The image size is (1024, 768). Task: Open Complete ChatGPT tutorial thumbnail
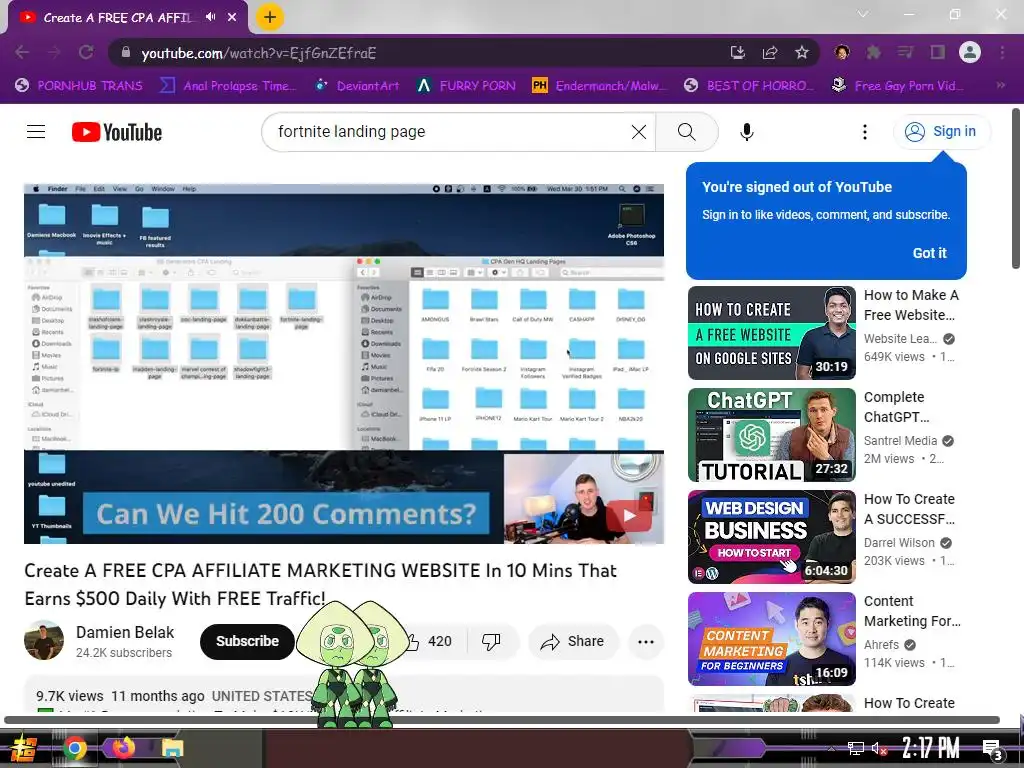(x=771, y=435)
